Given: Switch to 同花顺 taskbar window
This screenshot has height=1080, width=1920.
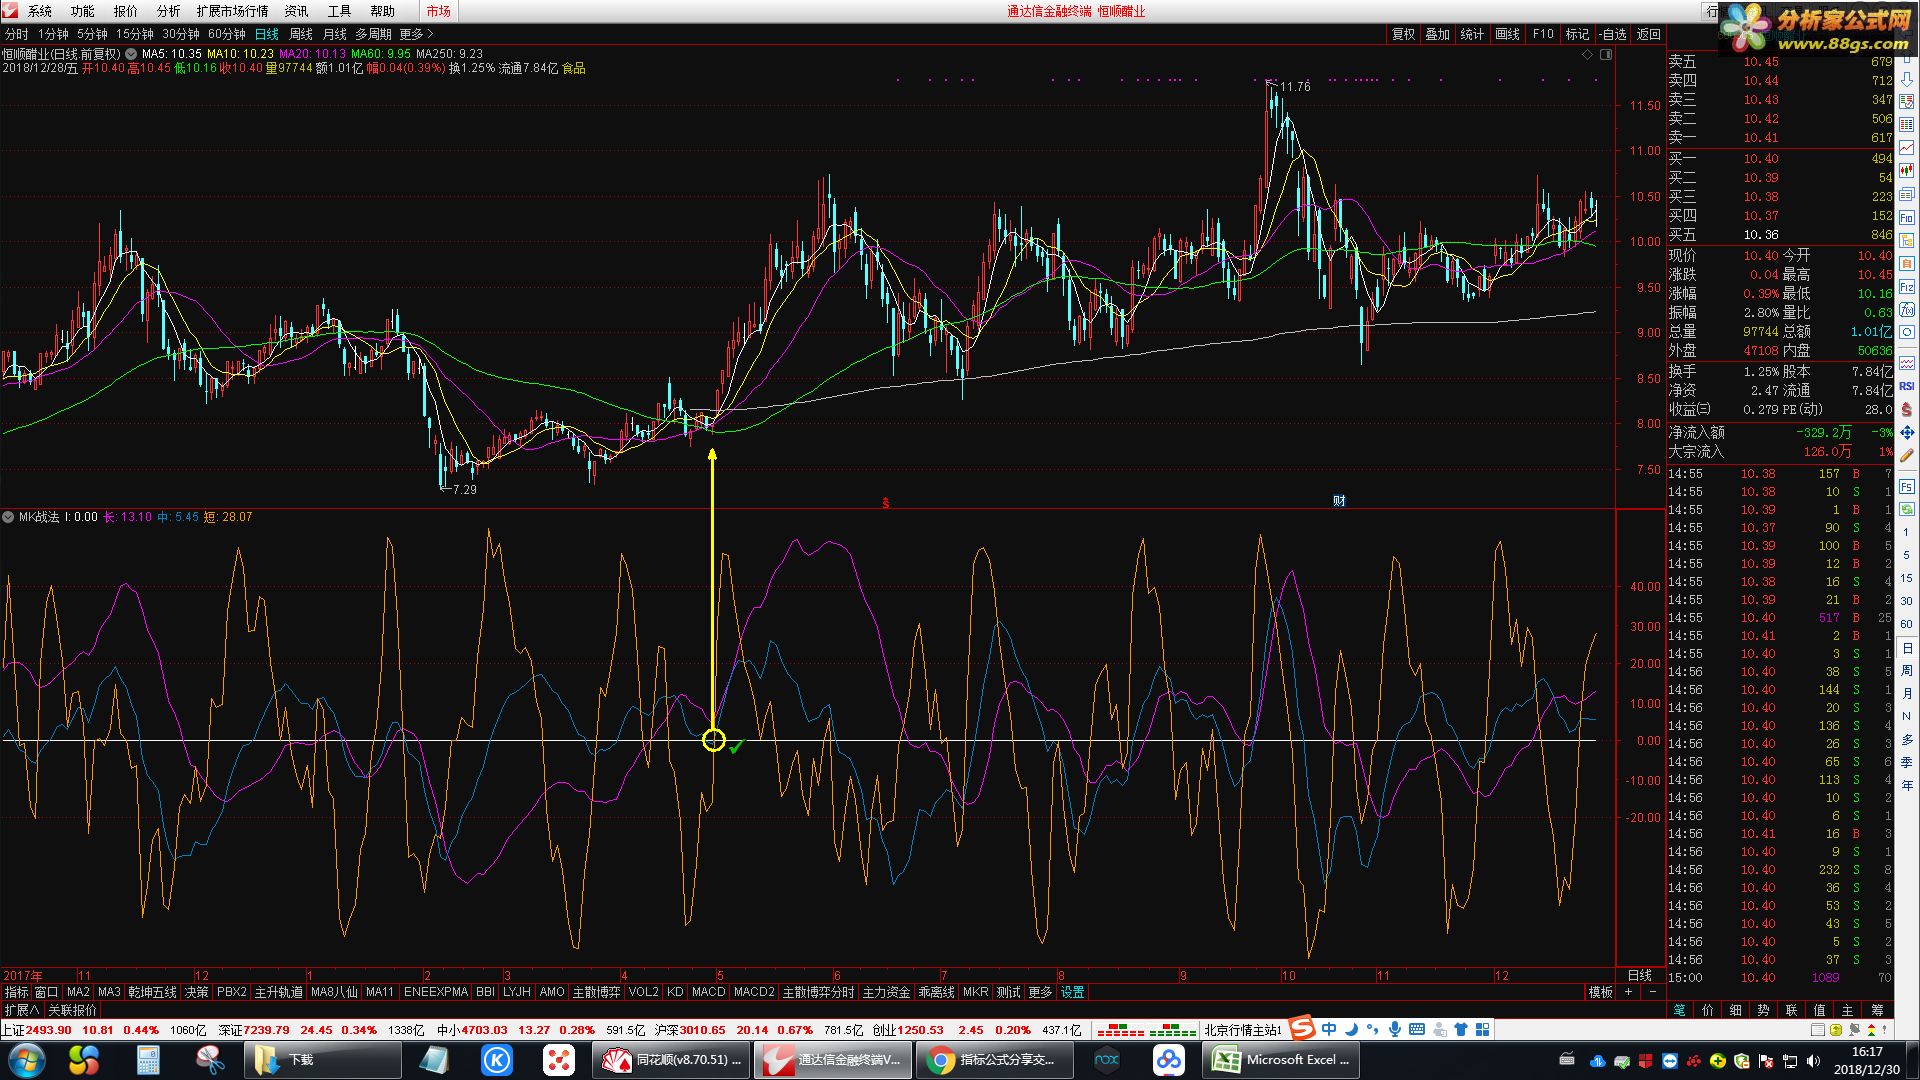Looking at the screenshot, I should 670,1060.
